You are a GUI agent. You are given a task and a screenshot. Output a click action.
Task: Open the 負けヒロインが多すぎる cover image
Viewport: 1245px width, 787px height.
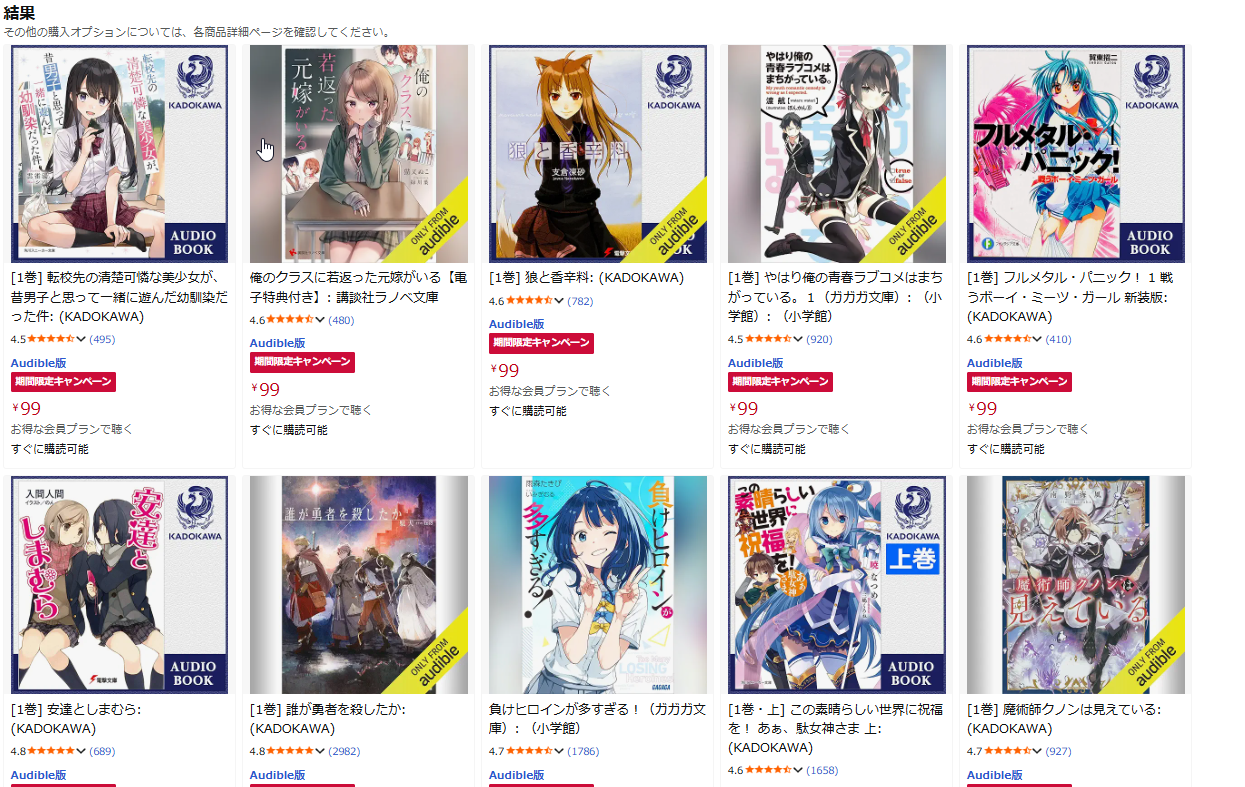(597, 585)
